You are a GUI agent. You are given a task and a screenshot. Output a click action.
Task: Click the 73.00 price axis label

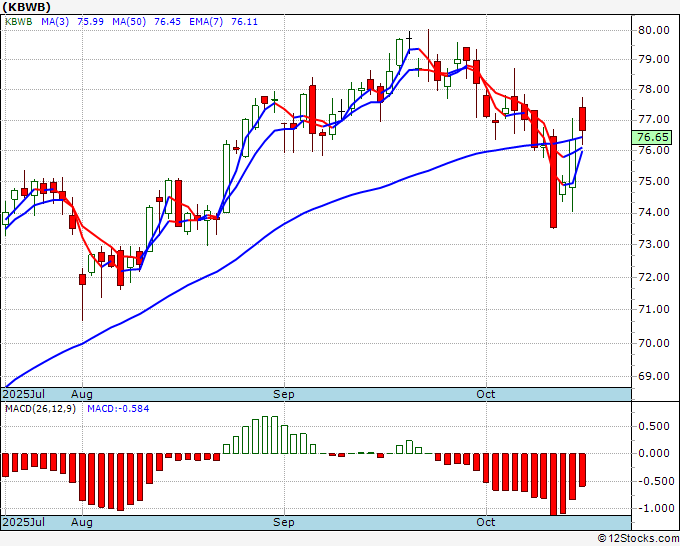tap(654, 244)
